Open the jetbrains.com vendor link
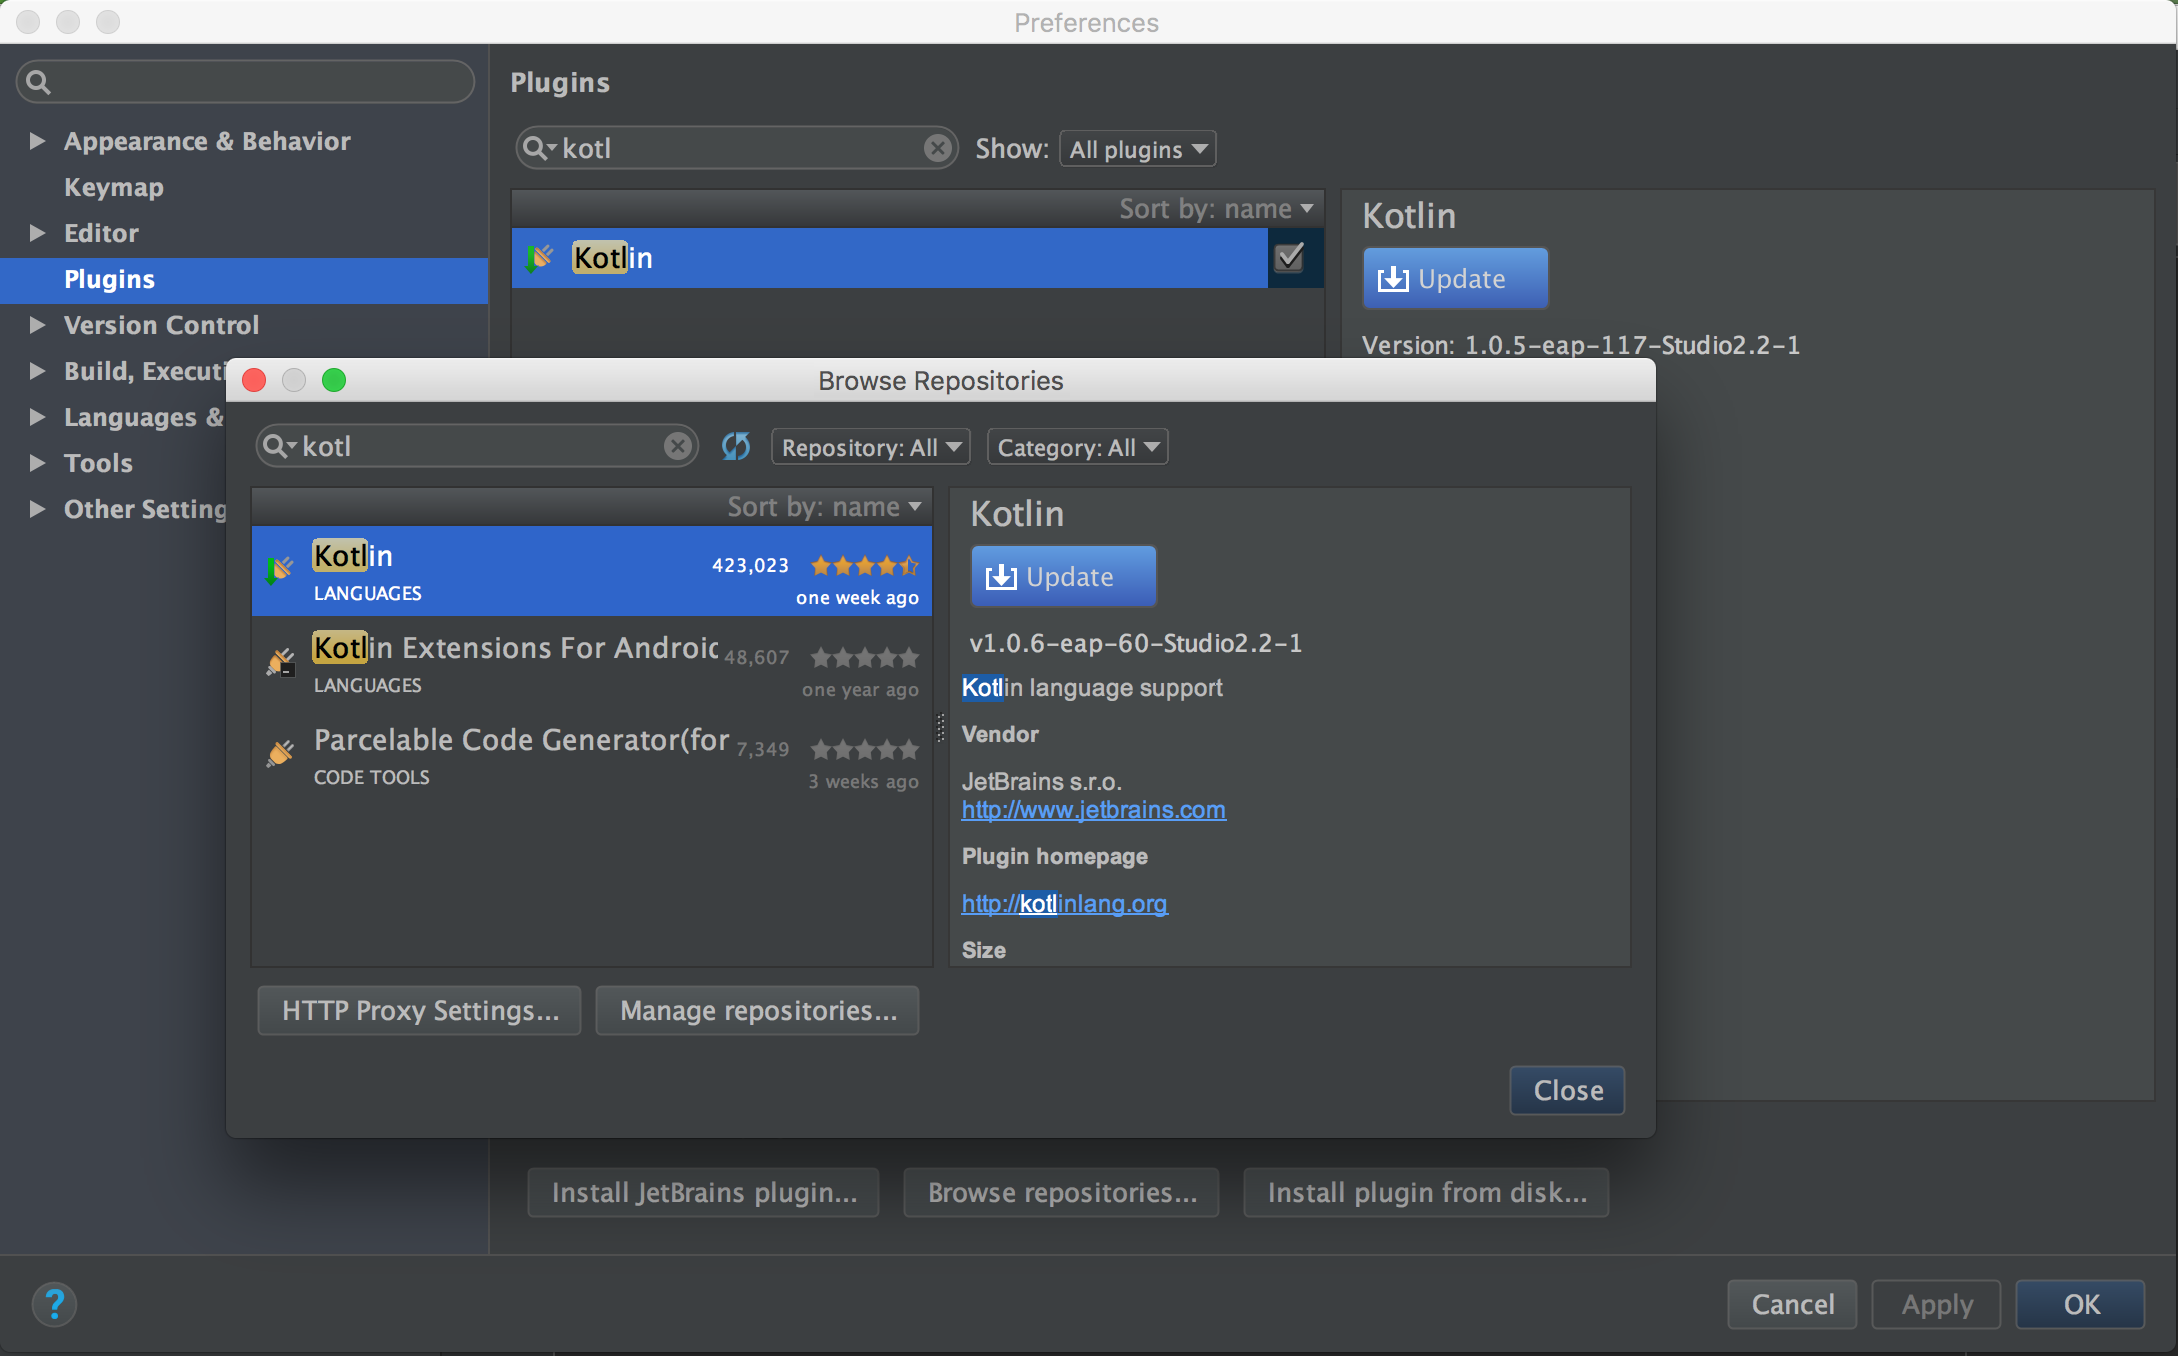The image size is (2178, 1356). click(1093, 810)
